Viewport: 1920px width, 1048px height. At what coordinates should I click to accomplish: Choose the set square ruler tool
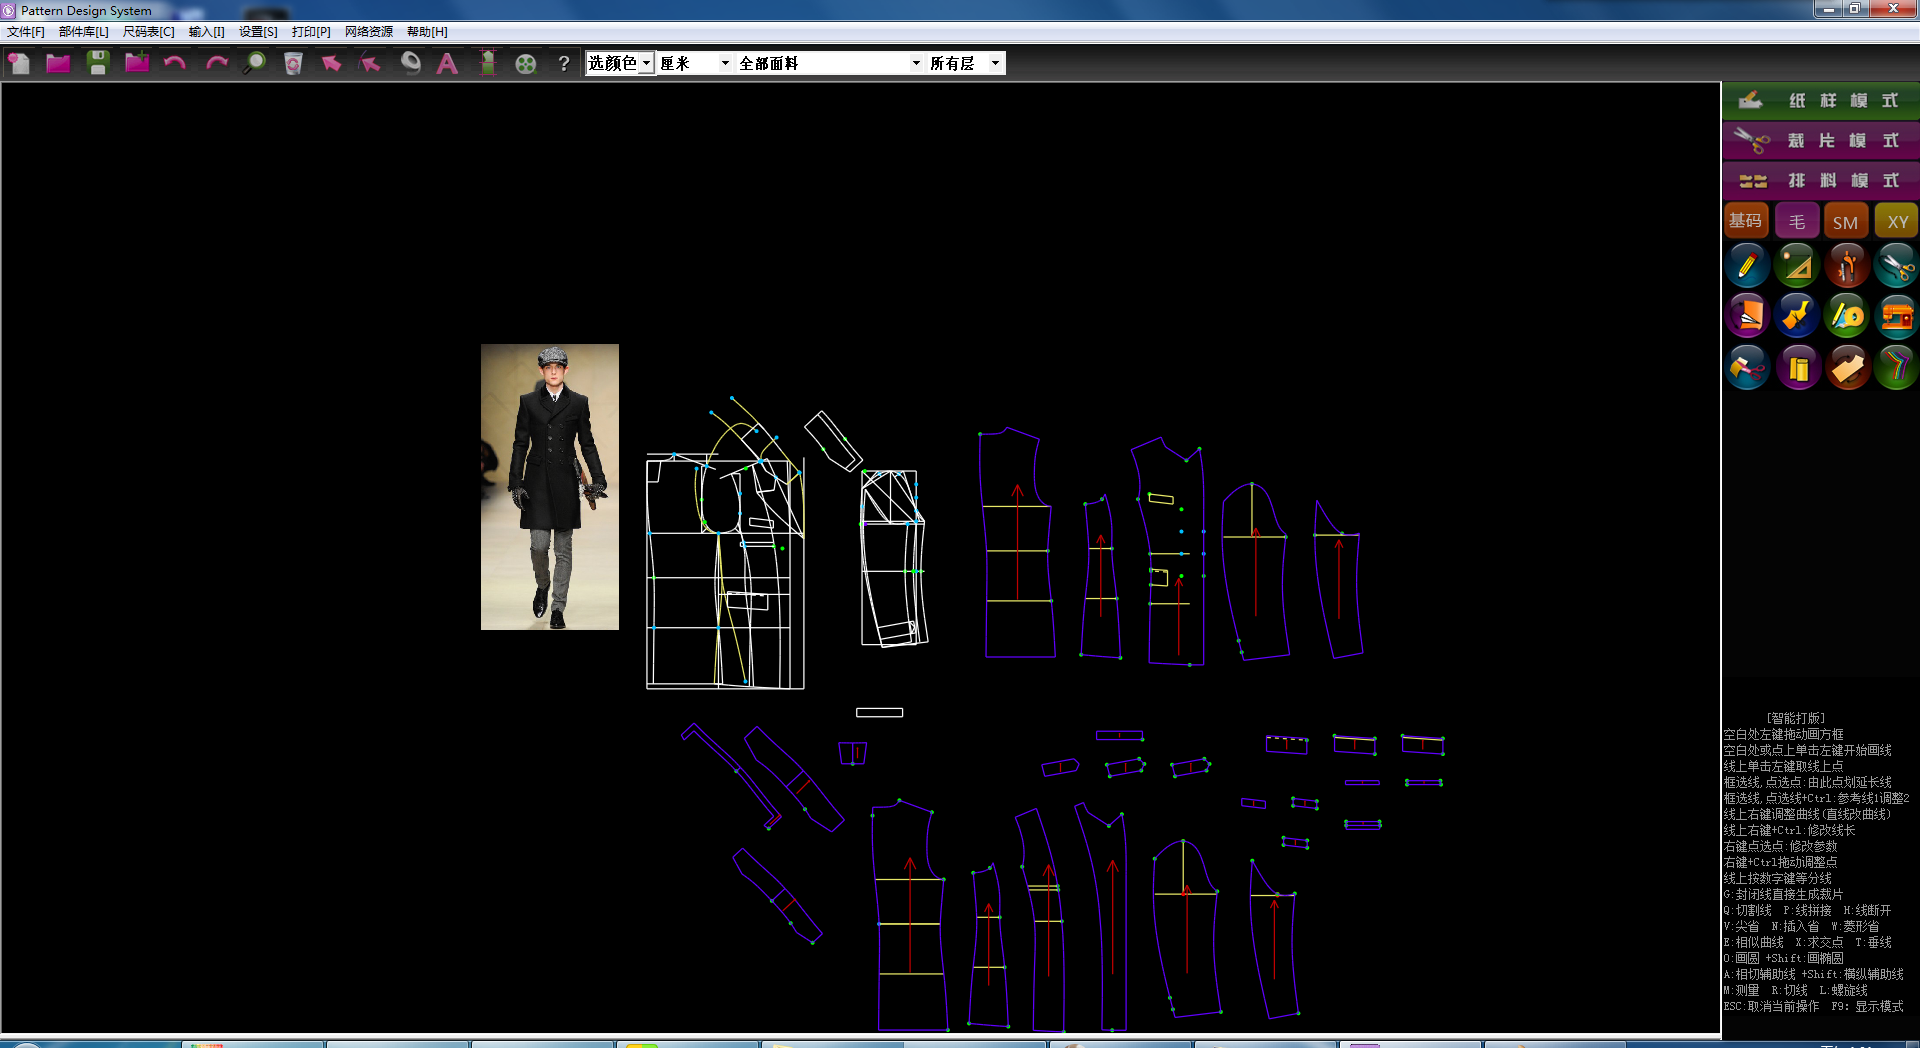pyautogui.click(x=1797, y=266)
